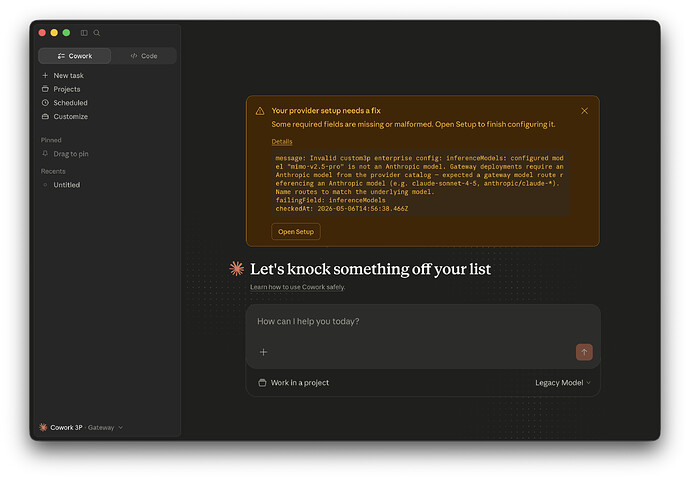
Task: Click the Customize toolbox icon
Action: 45,117
